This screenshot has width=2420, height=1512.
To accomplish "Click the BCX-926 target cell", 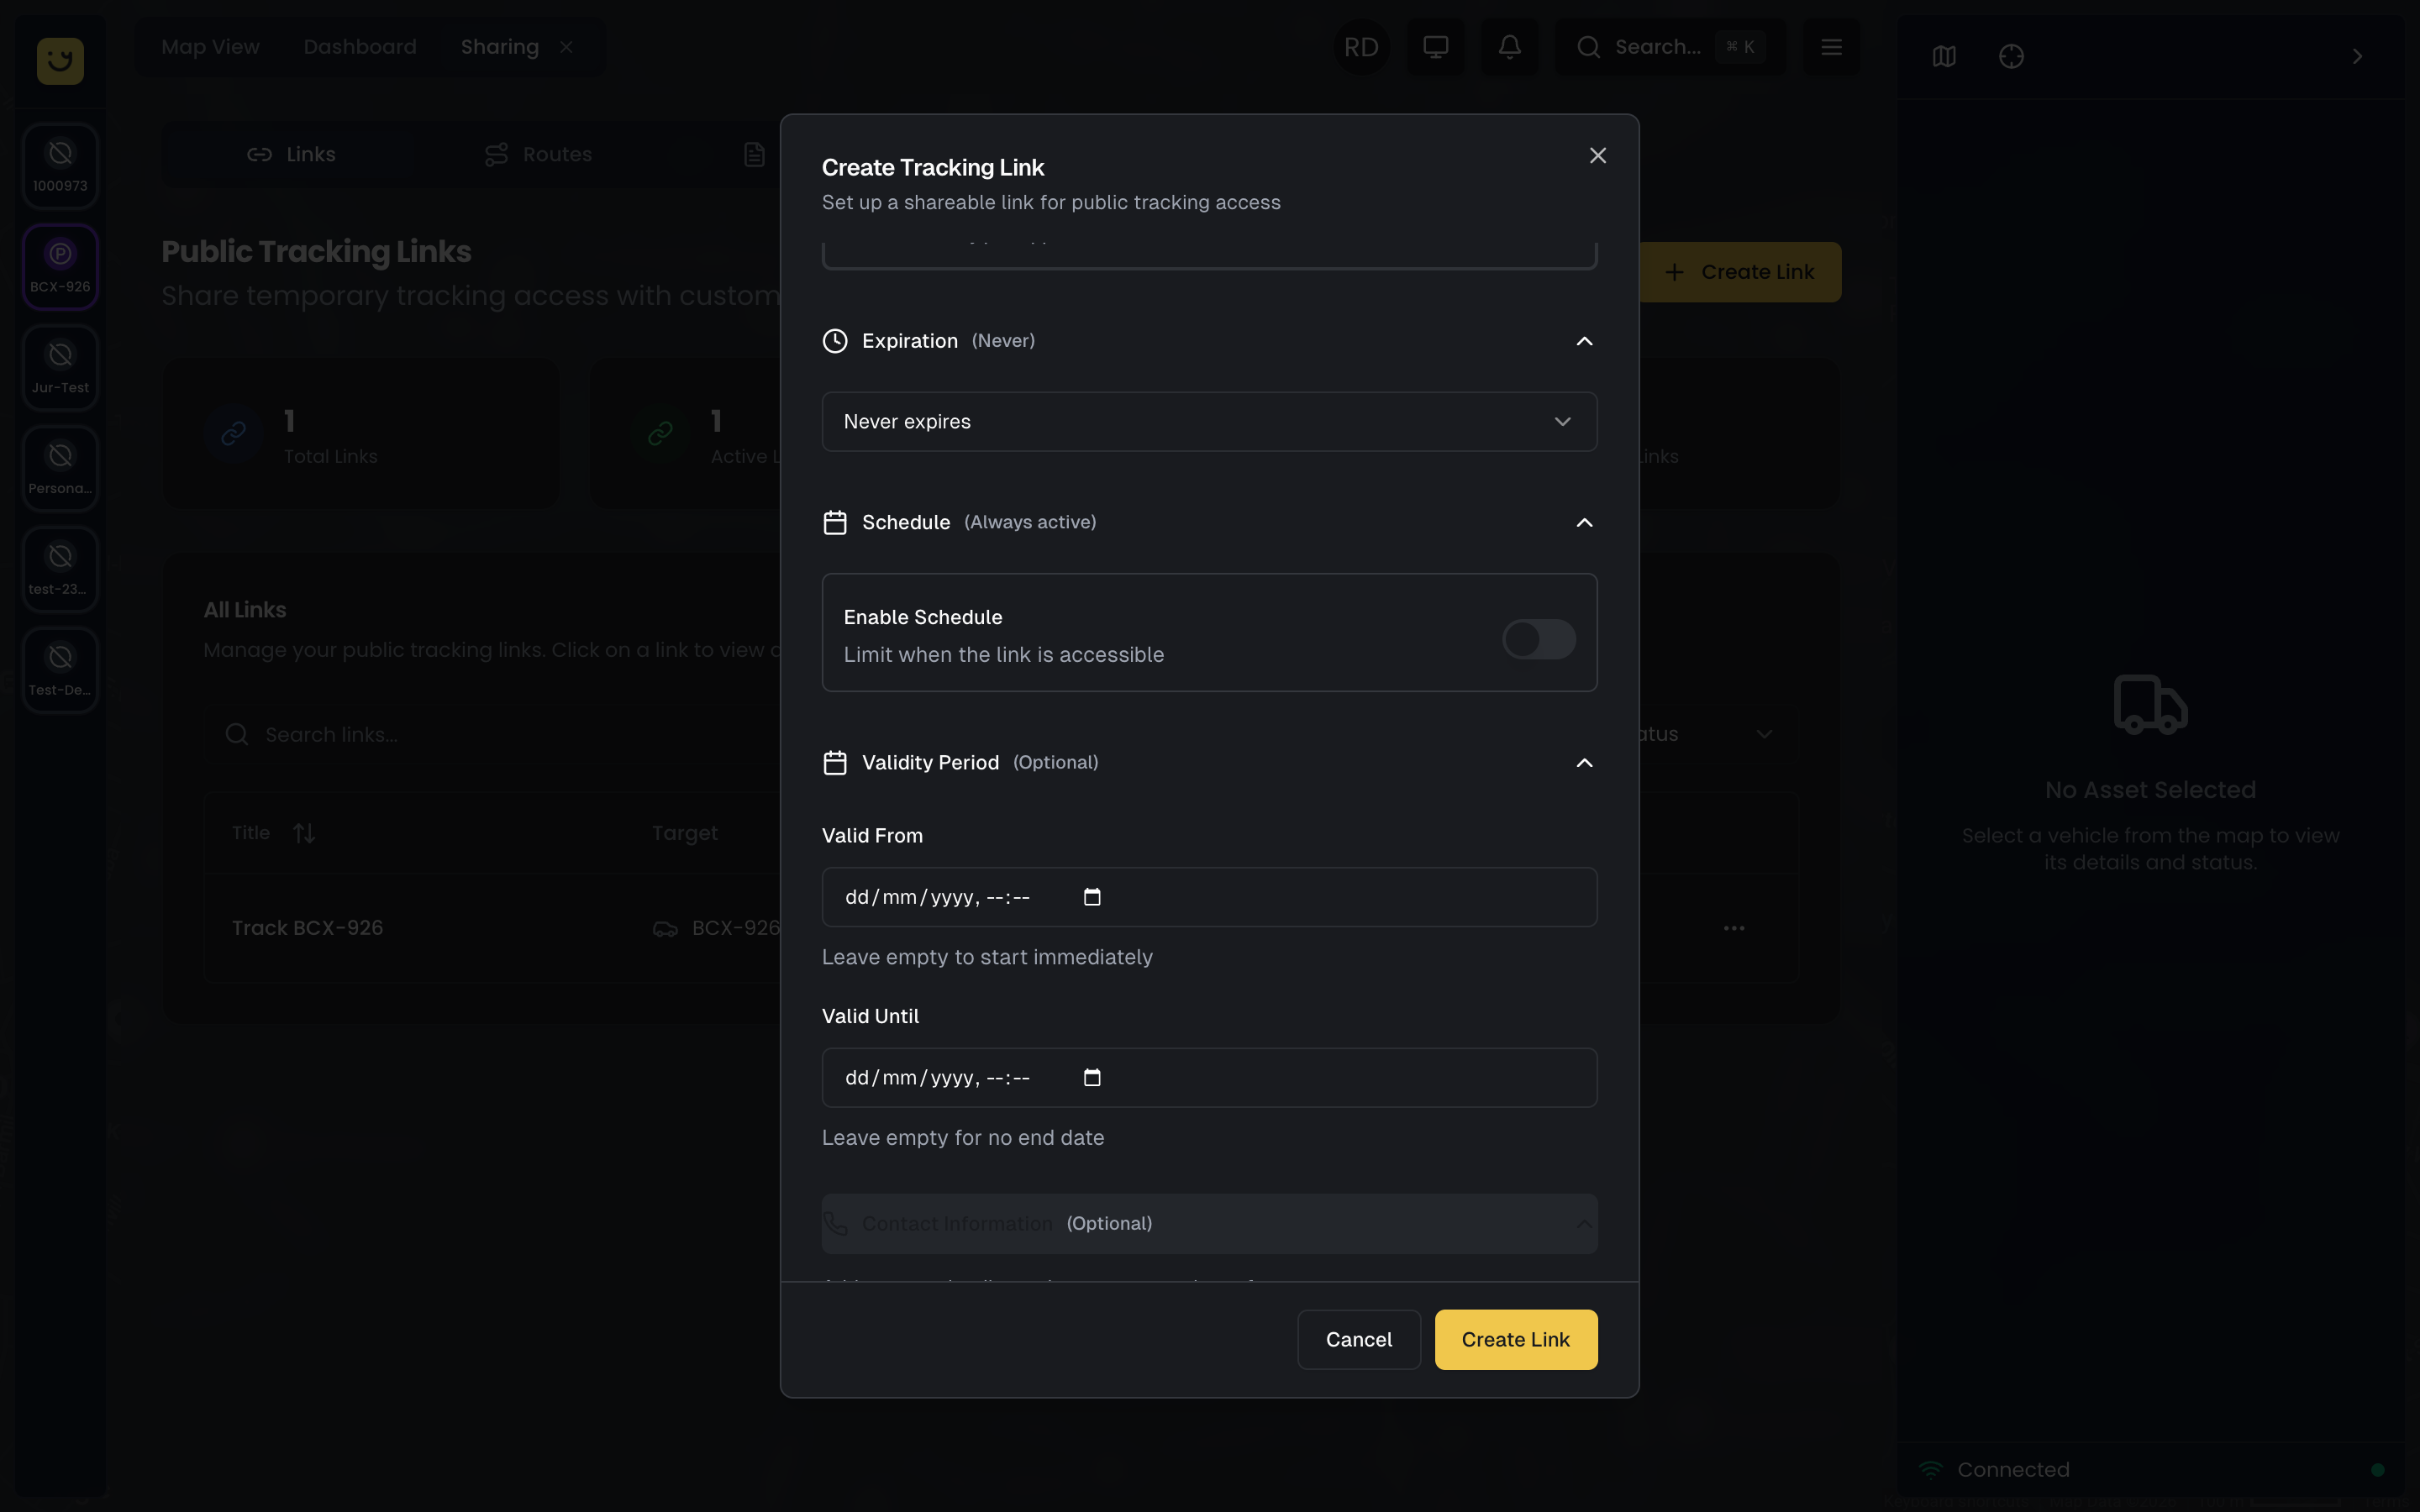I will (717, 928).
